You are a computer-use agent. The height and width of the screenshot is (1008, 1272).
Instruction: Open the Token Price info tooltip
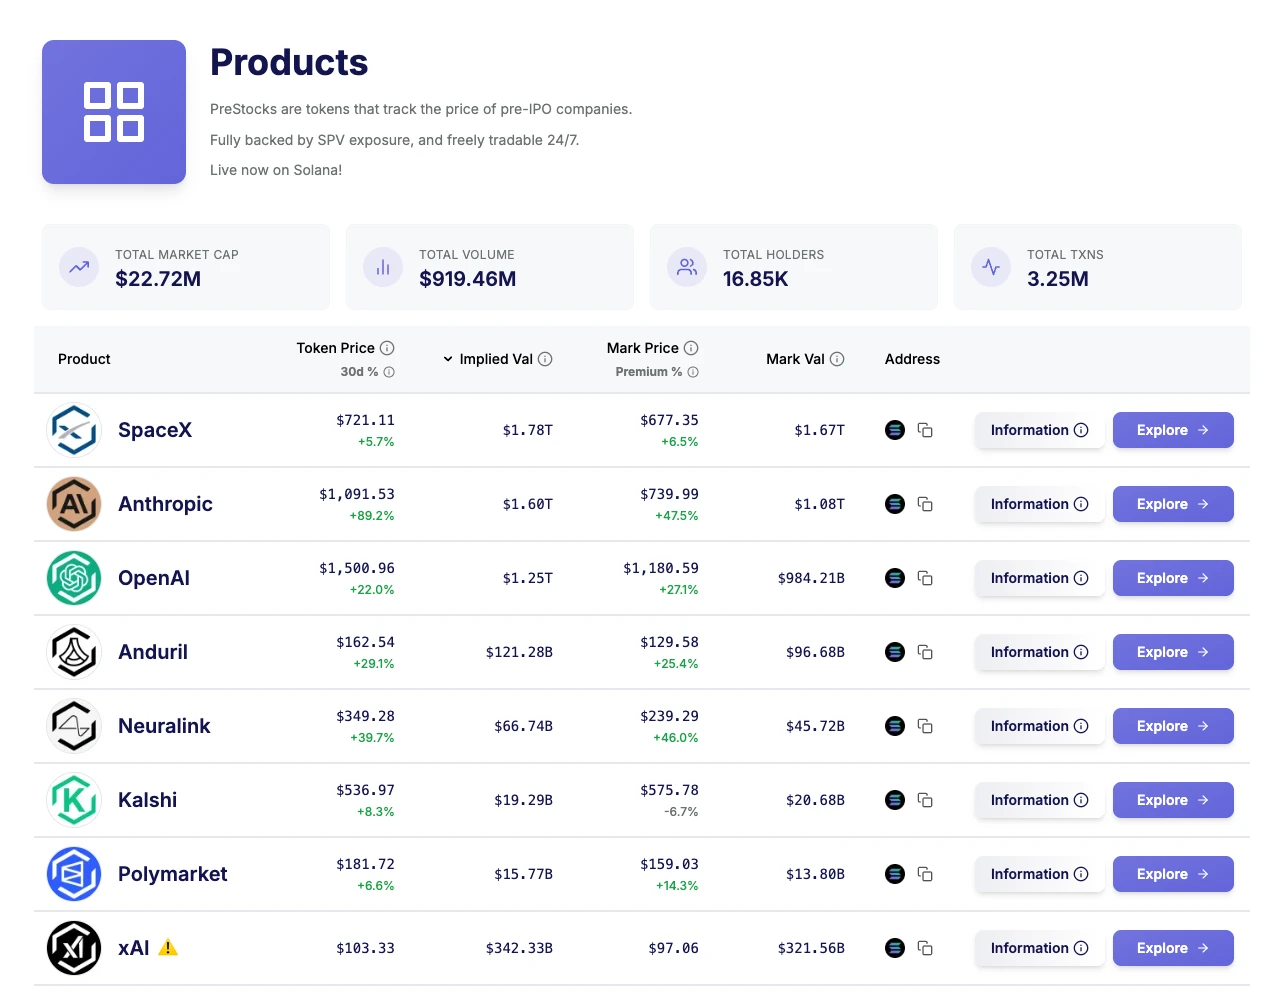click(388, 348)
